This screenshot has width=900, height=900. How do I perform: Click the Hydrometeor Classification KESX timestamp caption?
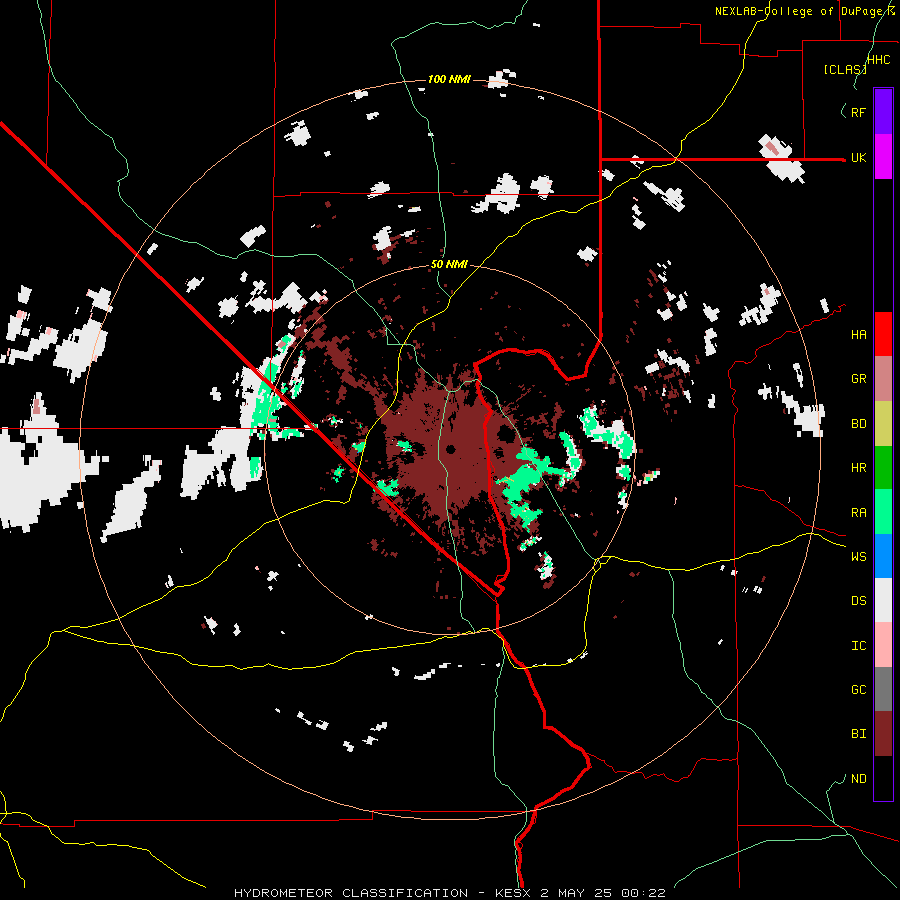(449, 893)
